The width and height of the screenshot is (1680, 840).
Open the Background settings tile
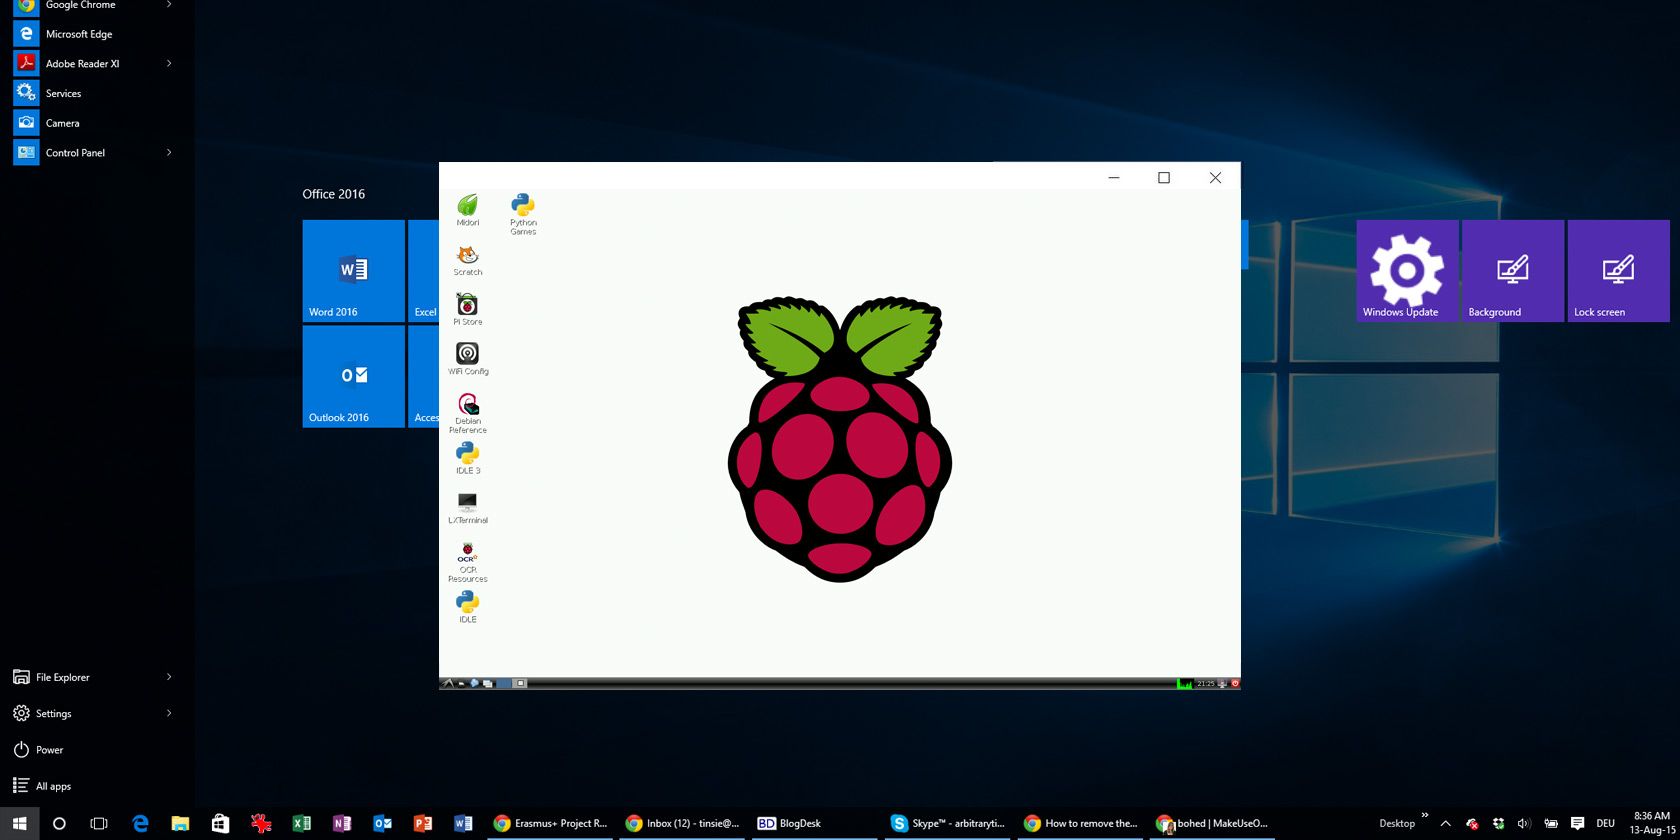[1513, 271]
